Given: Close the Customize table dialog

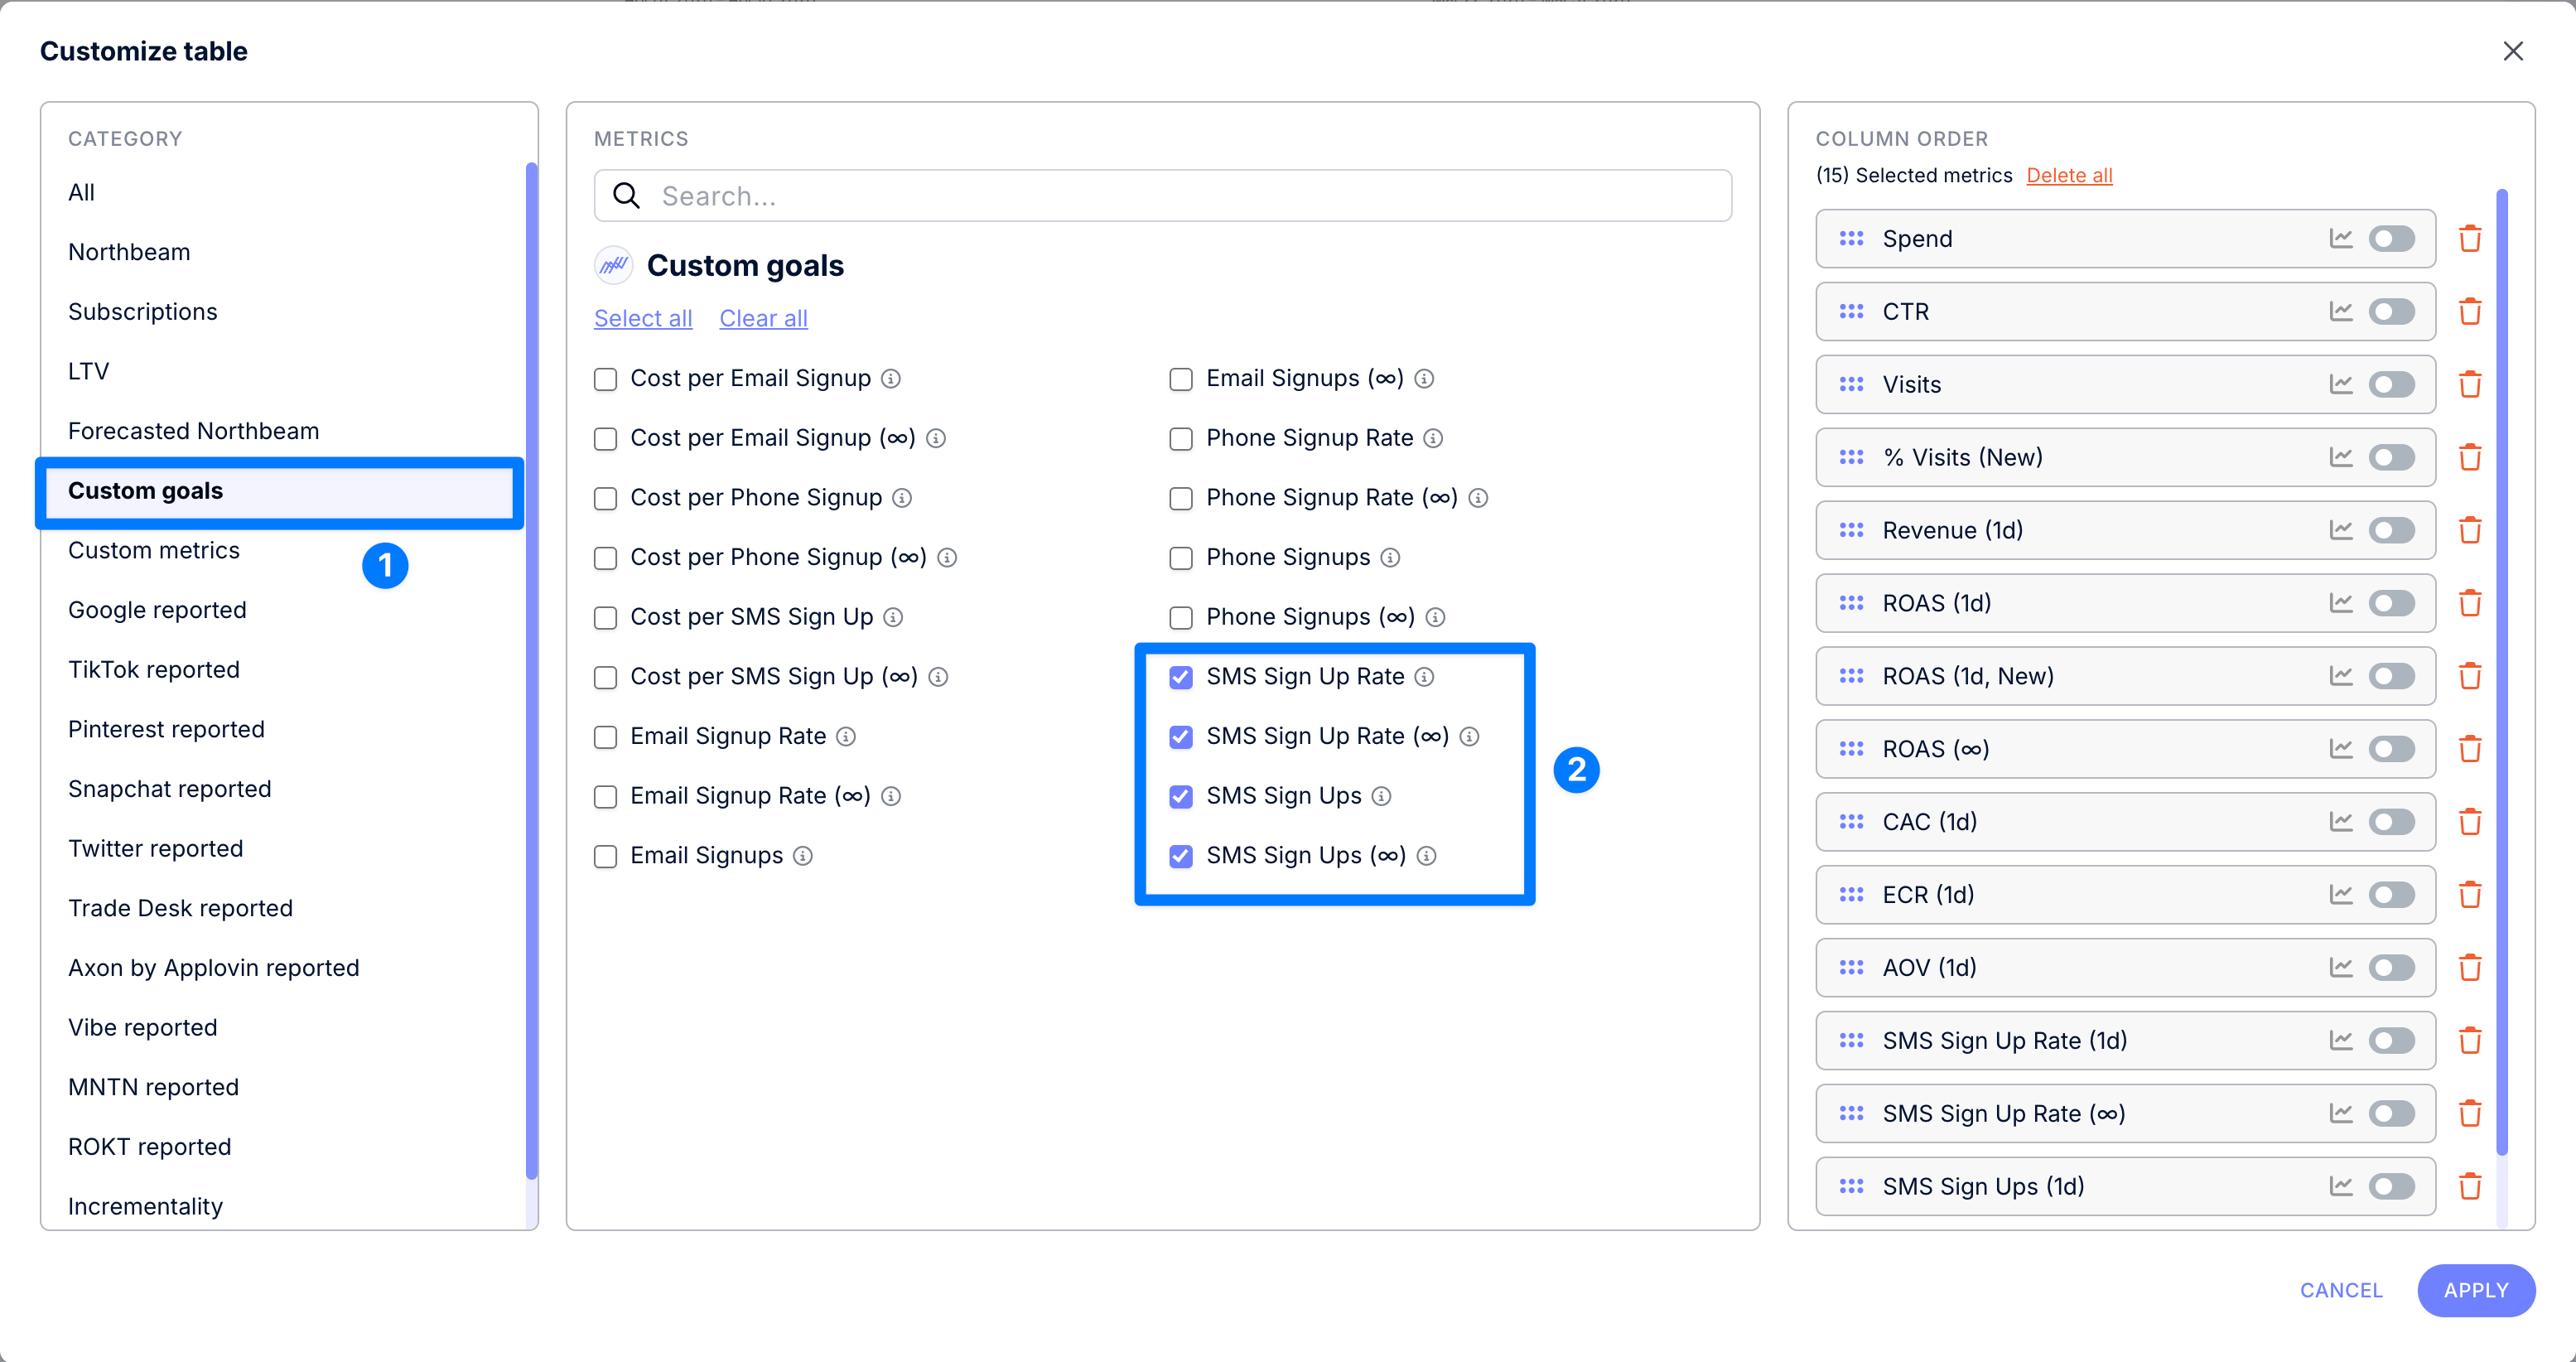Looking at the screenshot, I should pyautogui.click(x=2513, y=51).
